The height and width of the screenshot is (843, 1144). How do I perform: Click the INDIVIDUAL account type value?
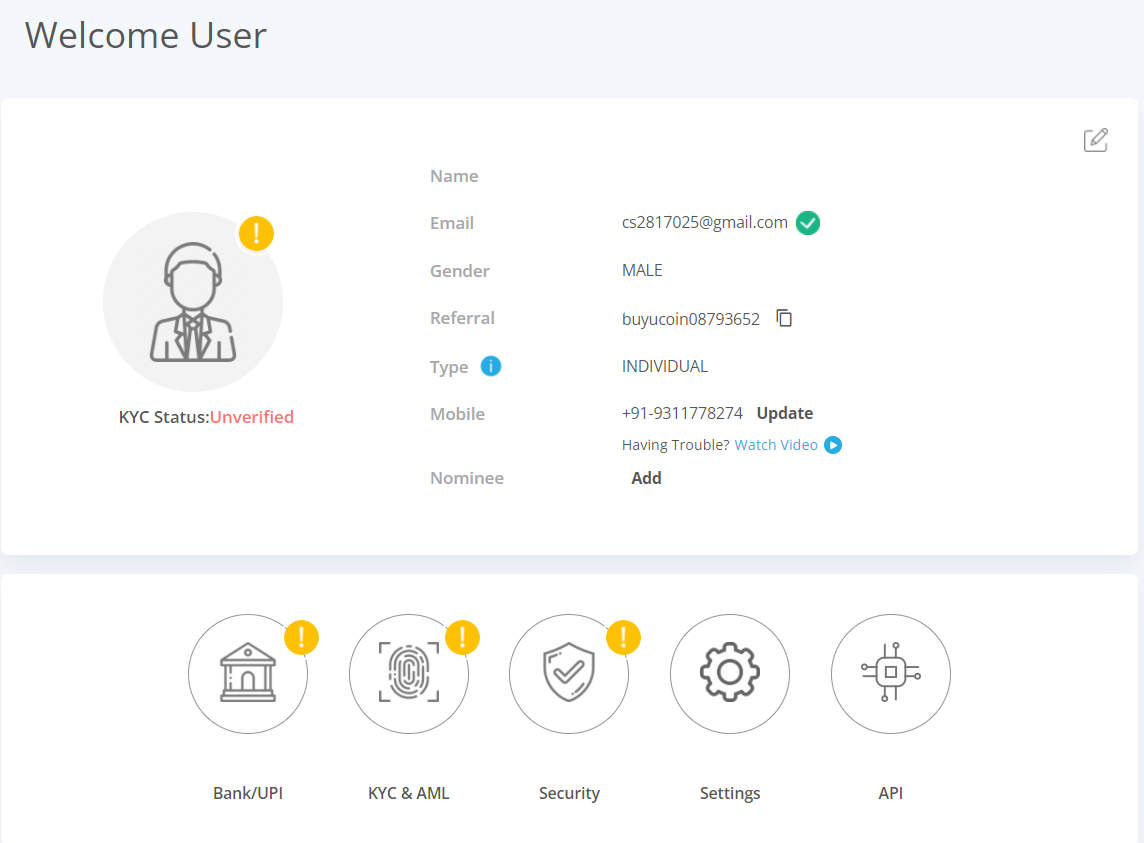point(665,366)
